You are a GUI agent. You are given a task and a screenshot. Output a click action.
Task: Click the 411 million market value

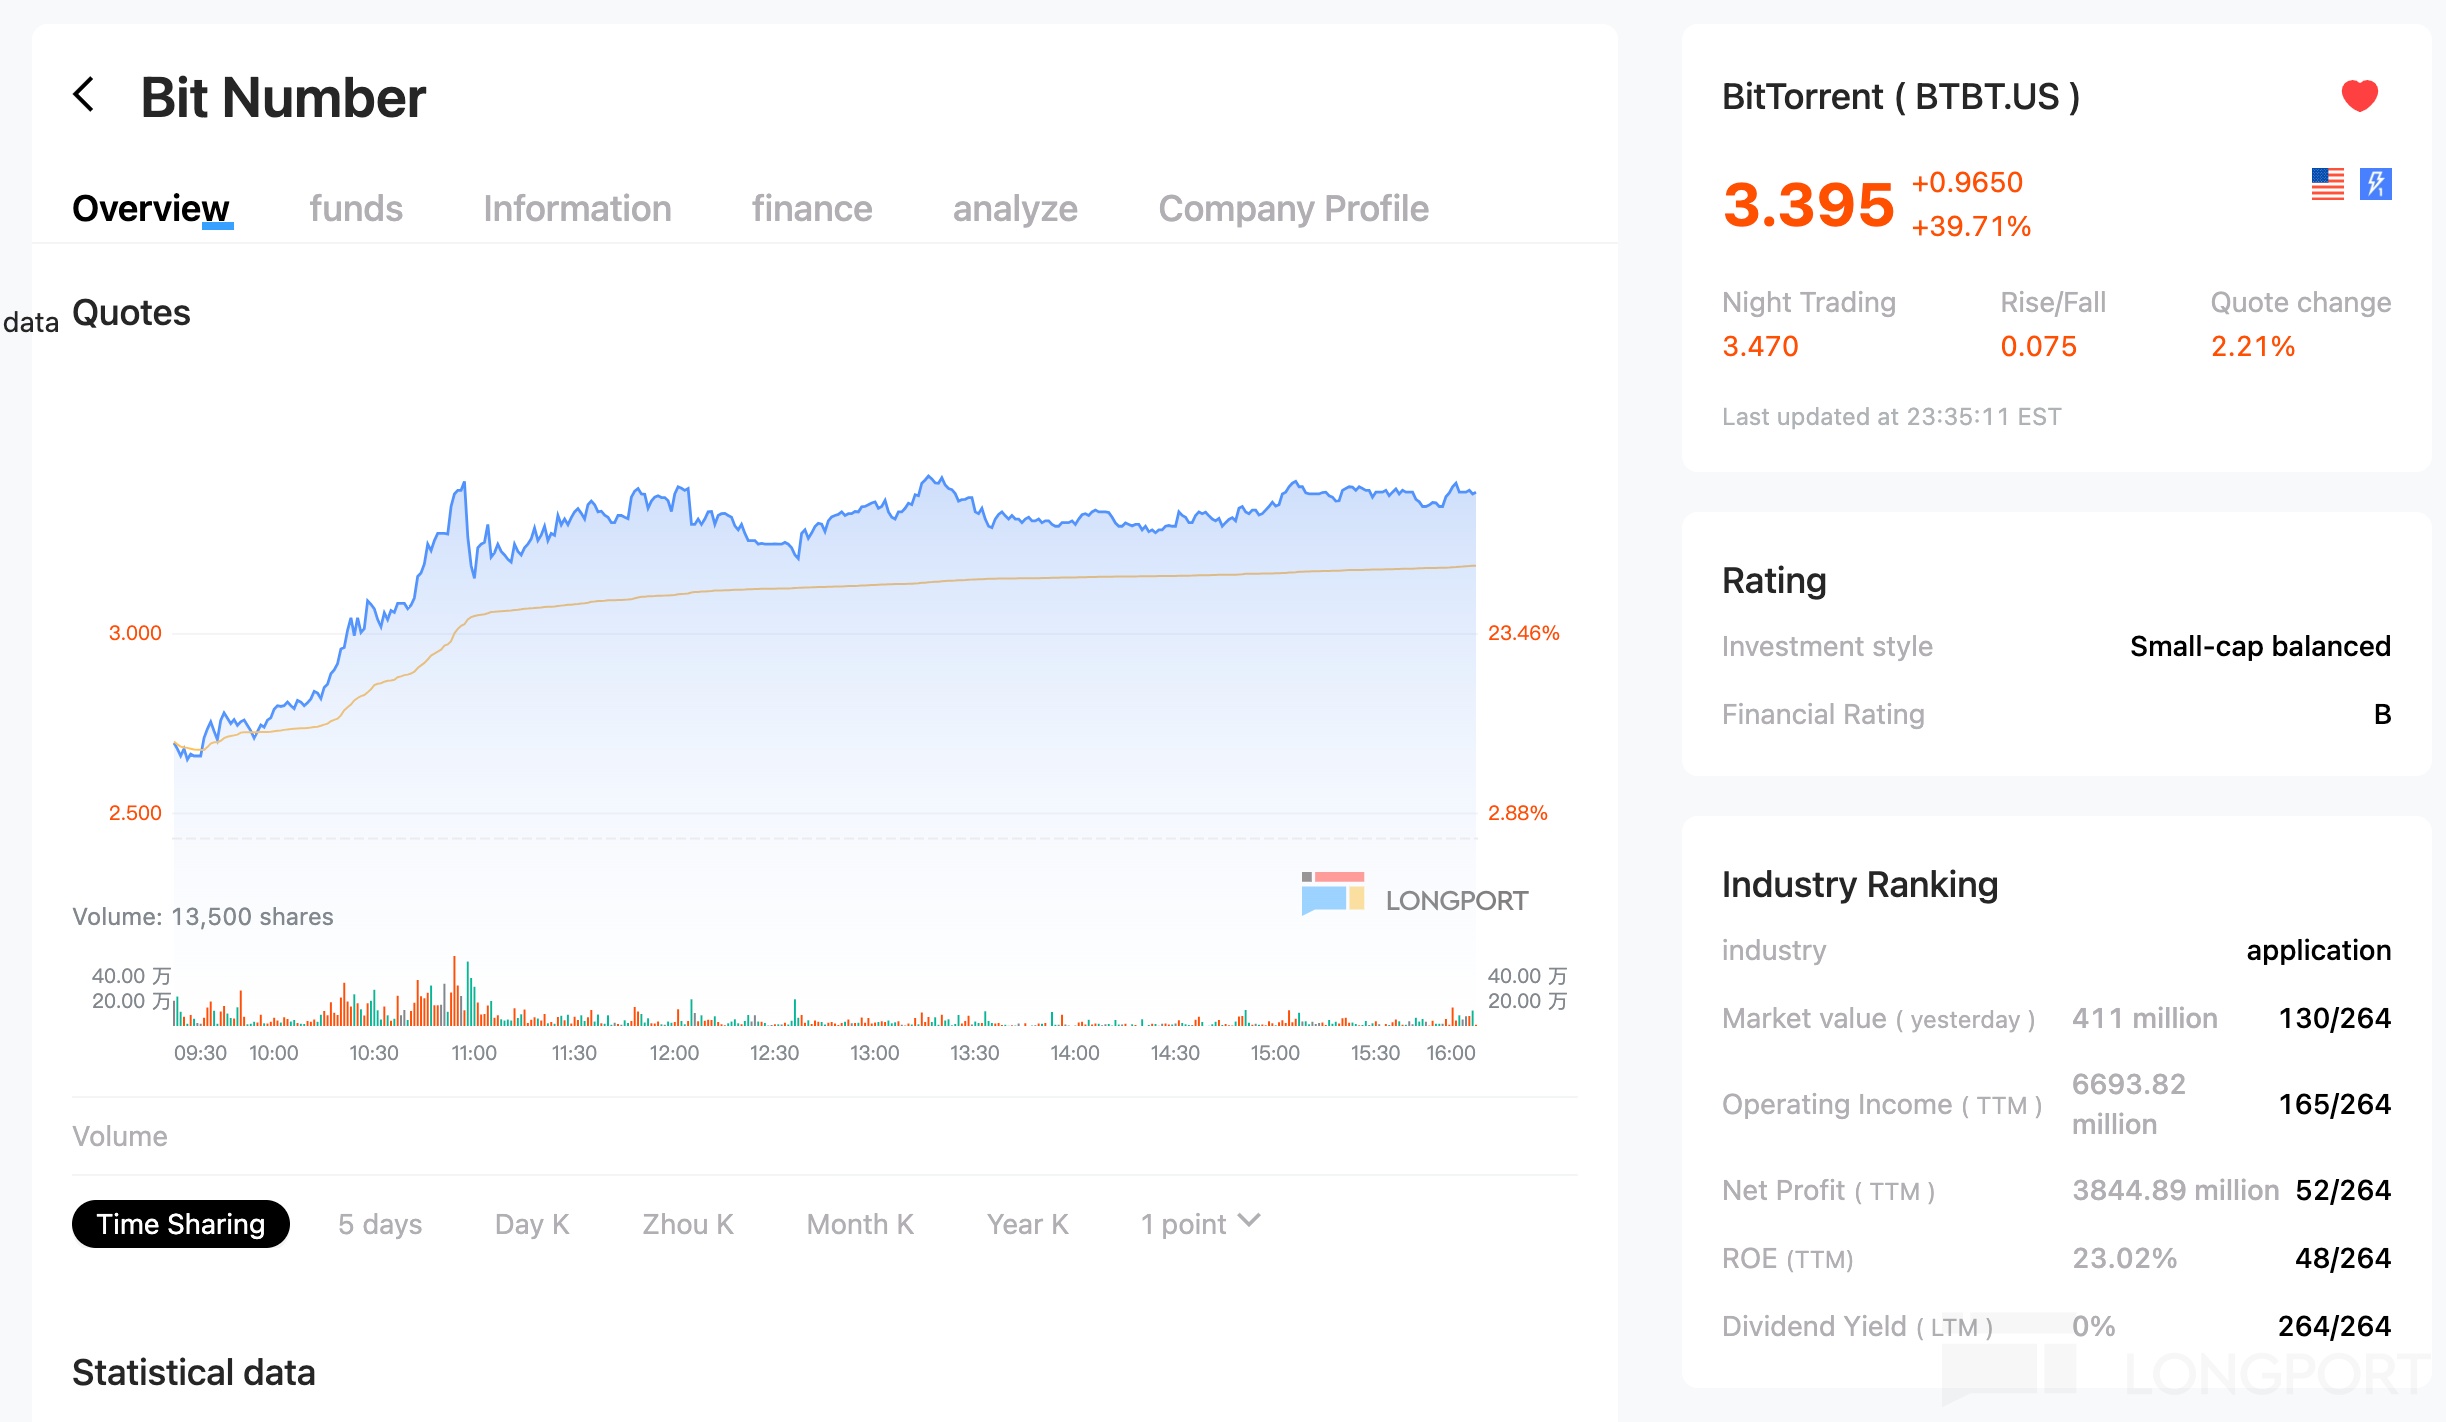point(2144,1018)
